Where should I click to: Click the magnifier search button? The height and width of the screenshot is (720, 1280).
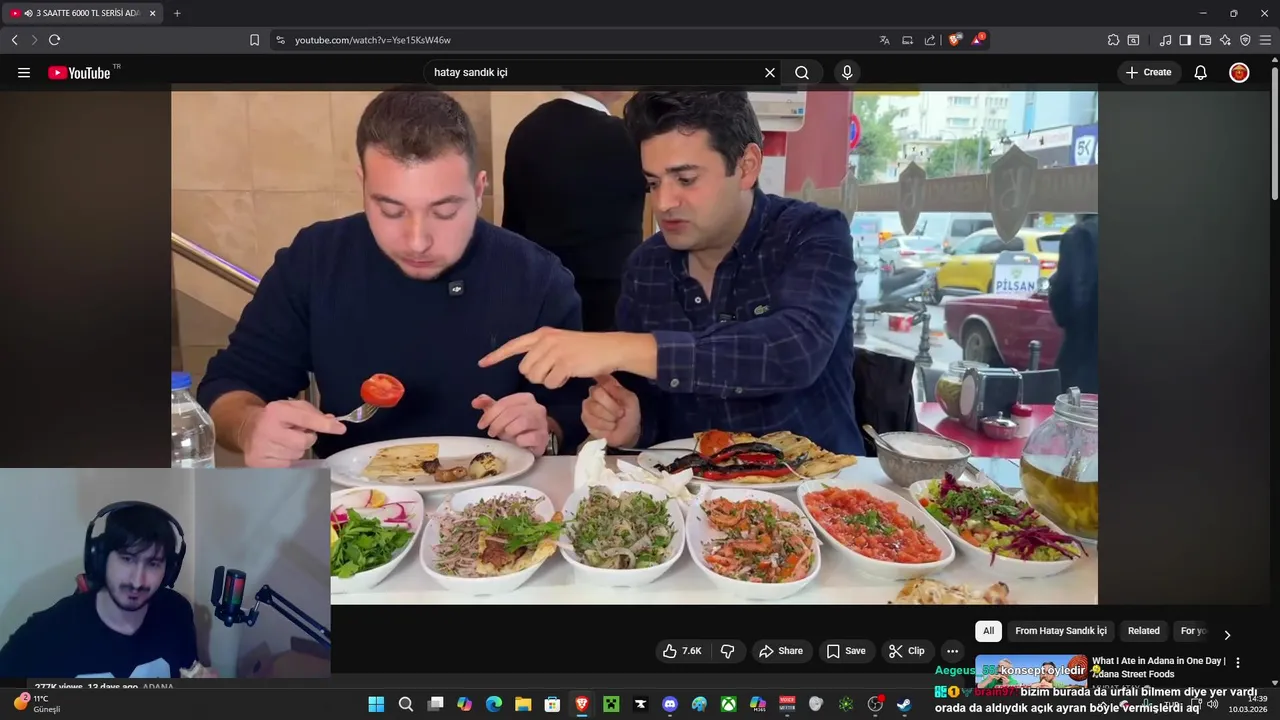tap(802, 72)
